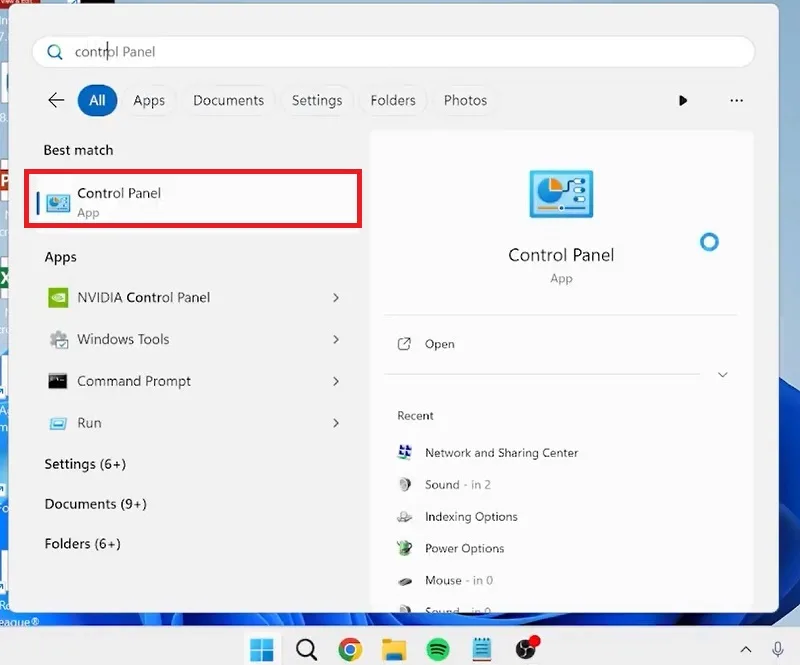Switch to the Settings filter tab
800x665 pixels.
tap(317, 100)
